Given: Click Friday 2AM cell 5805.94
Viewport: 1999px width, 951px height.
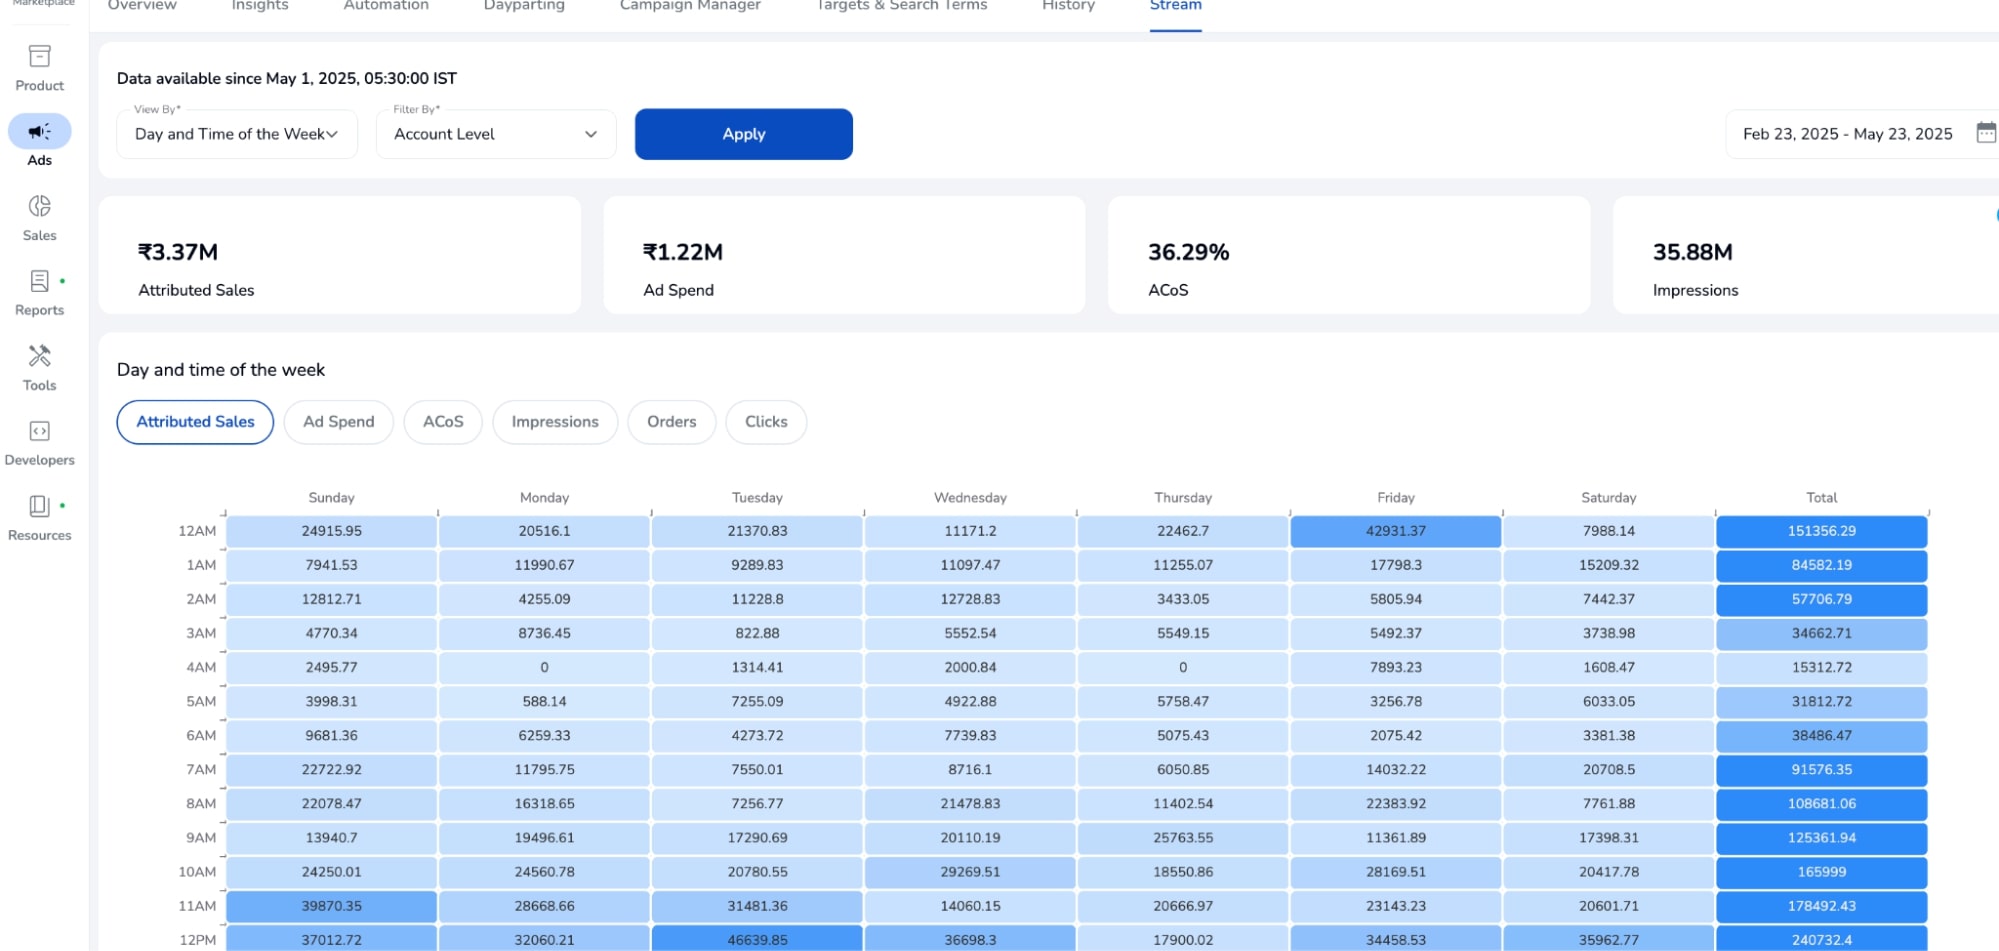Looking at the screenshot, I should pos(1396,599).
